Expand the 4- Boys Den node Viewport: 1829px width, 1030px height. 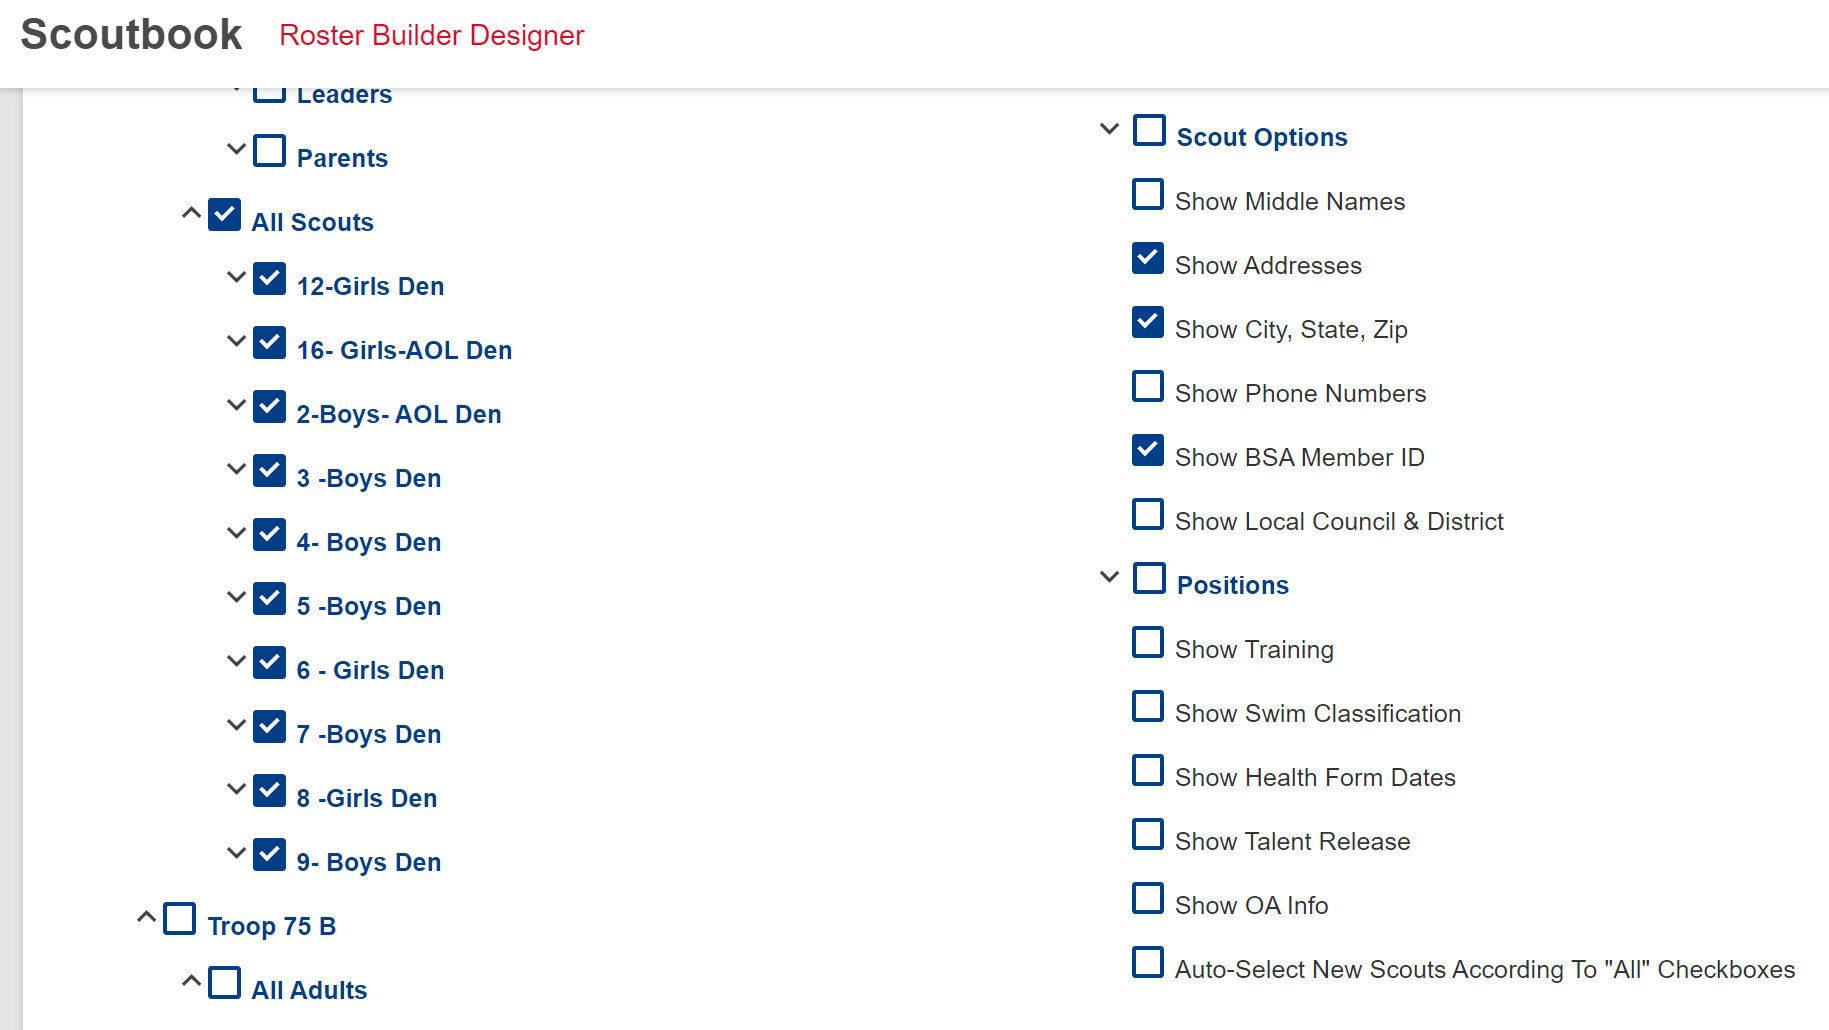tap(236, 534)
